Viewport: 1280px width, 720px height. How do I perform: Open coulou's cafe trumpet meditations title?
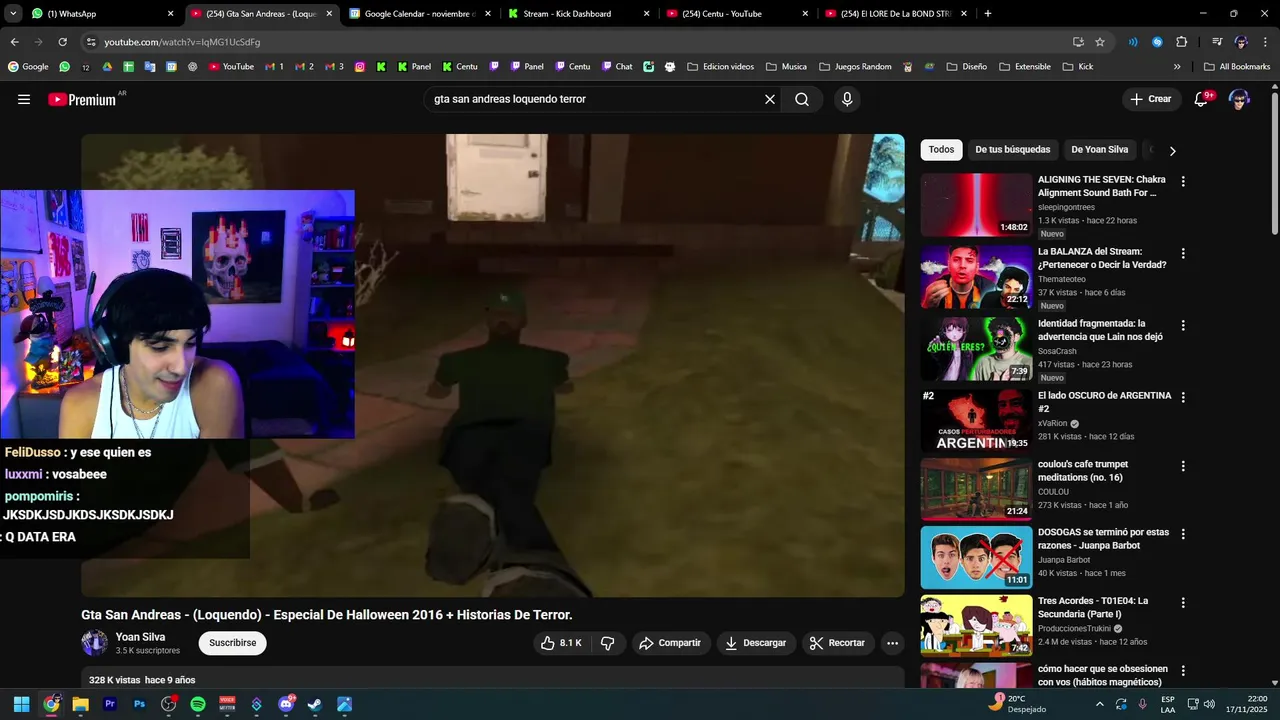1083,471
